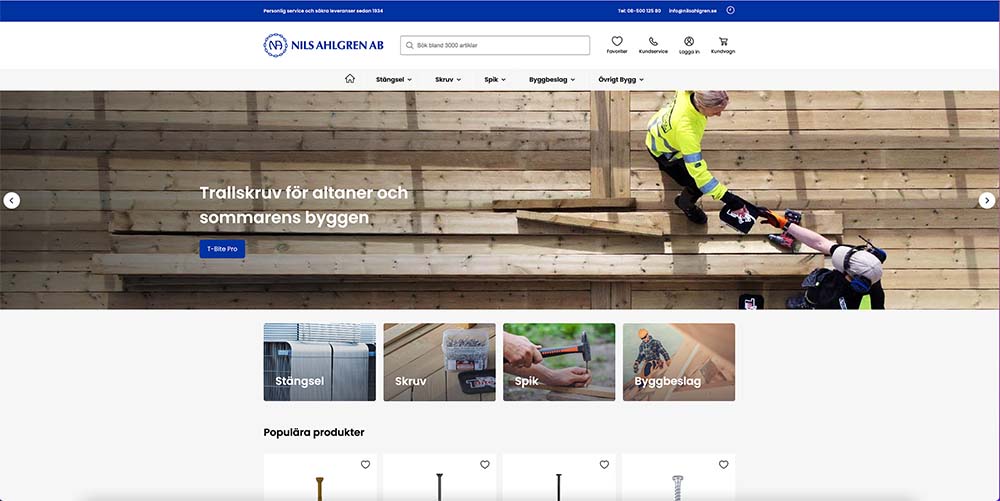Favorite the first popular product

pos(365,465)
